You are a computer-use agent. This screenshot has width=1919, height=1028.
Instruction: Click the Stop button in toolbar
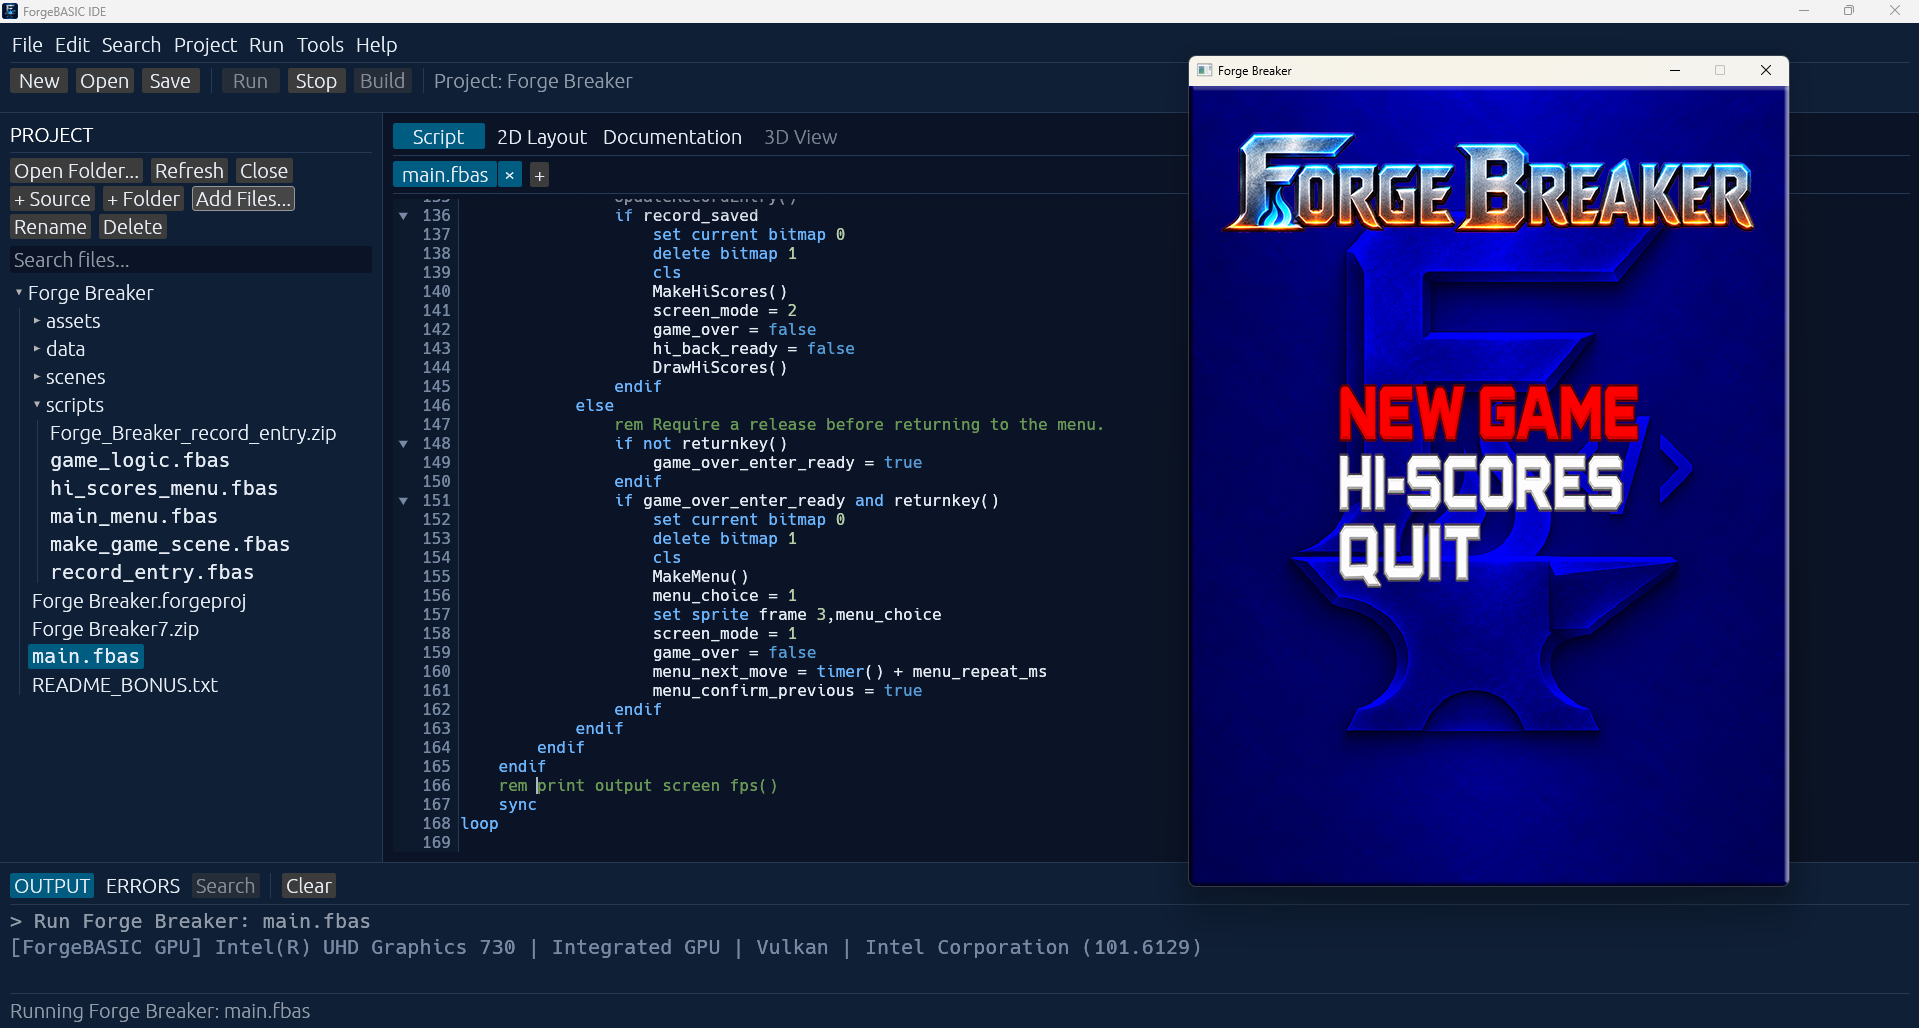coord(316,81)
